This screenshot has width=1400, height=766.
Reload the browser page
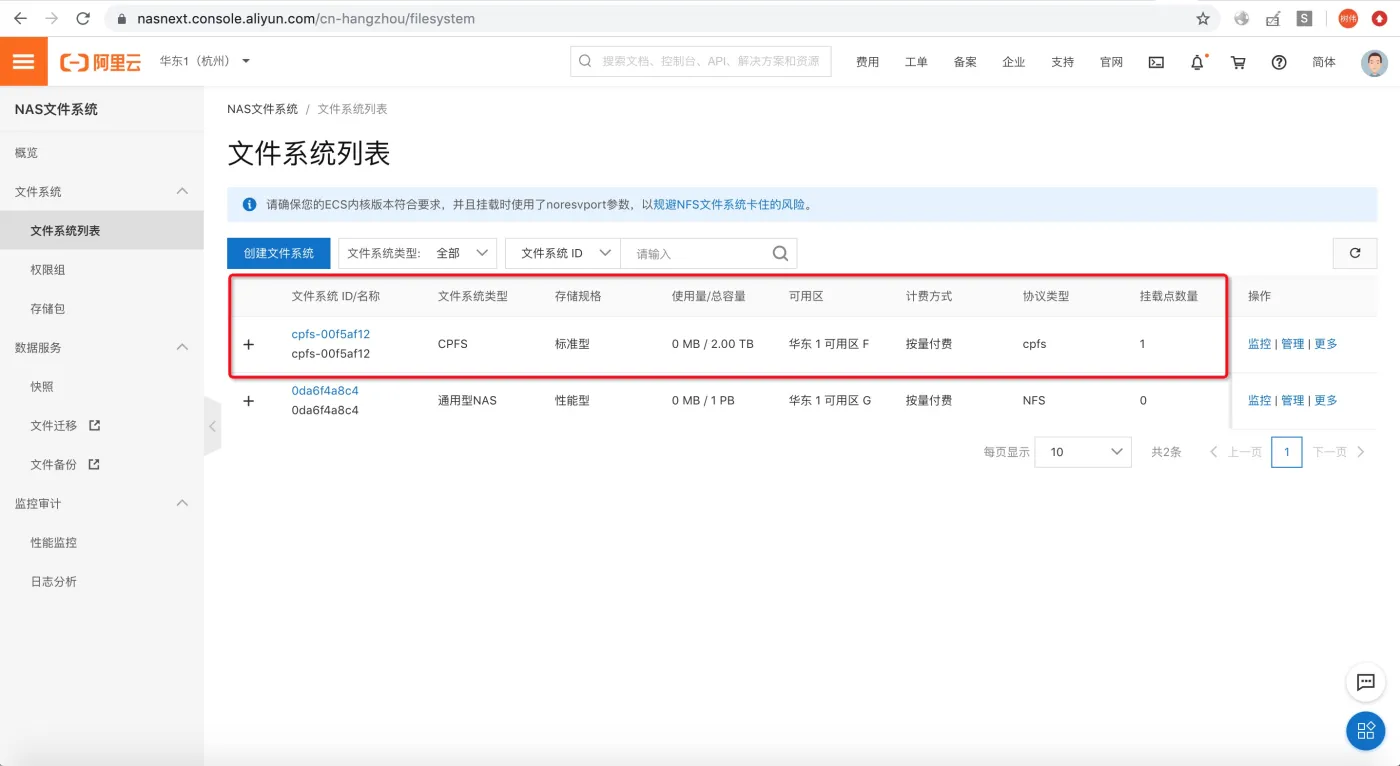[83, 18]
